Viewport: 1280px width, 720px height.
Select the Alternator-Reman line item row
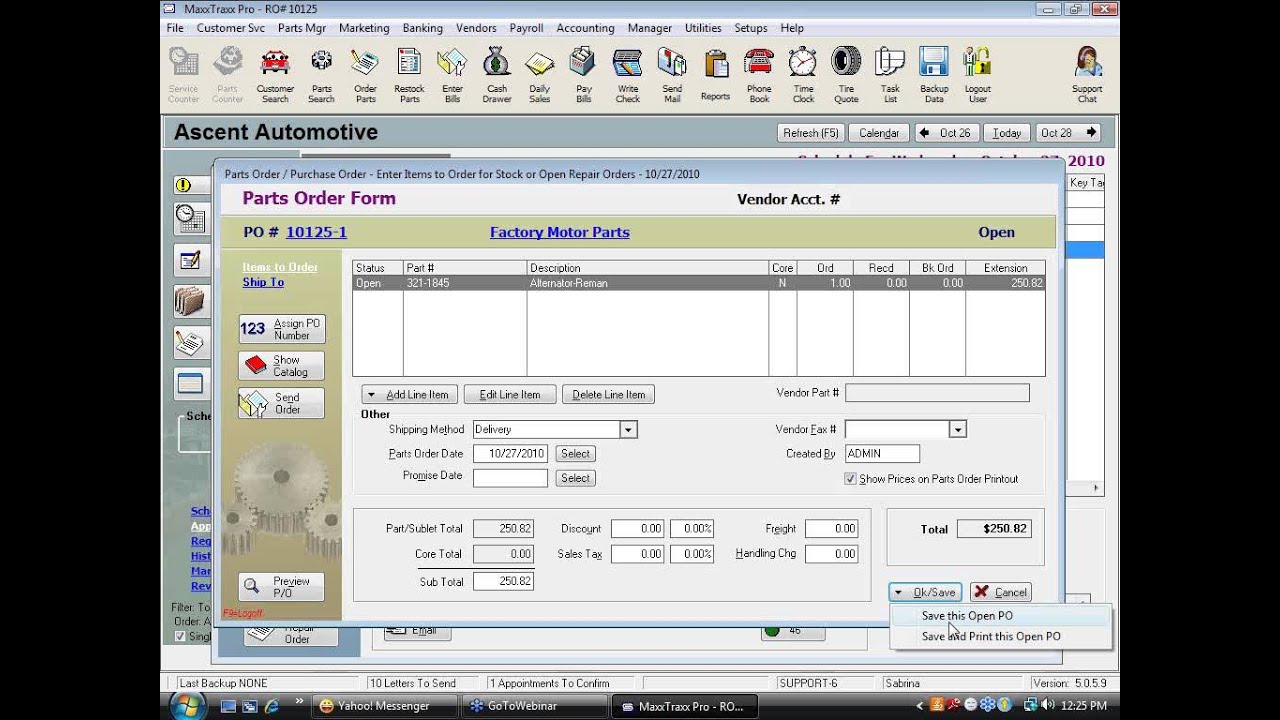(698, 283)
